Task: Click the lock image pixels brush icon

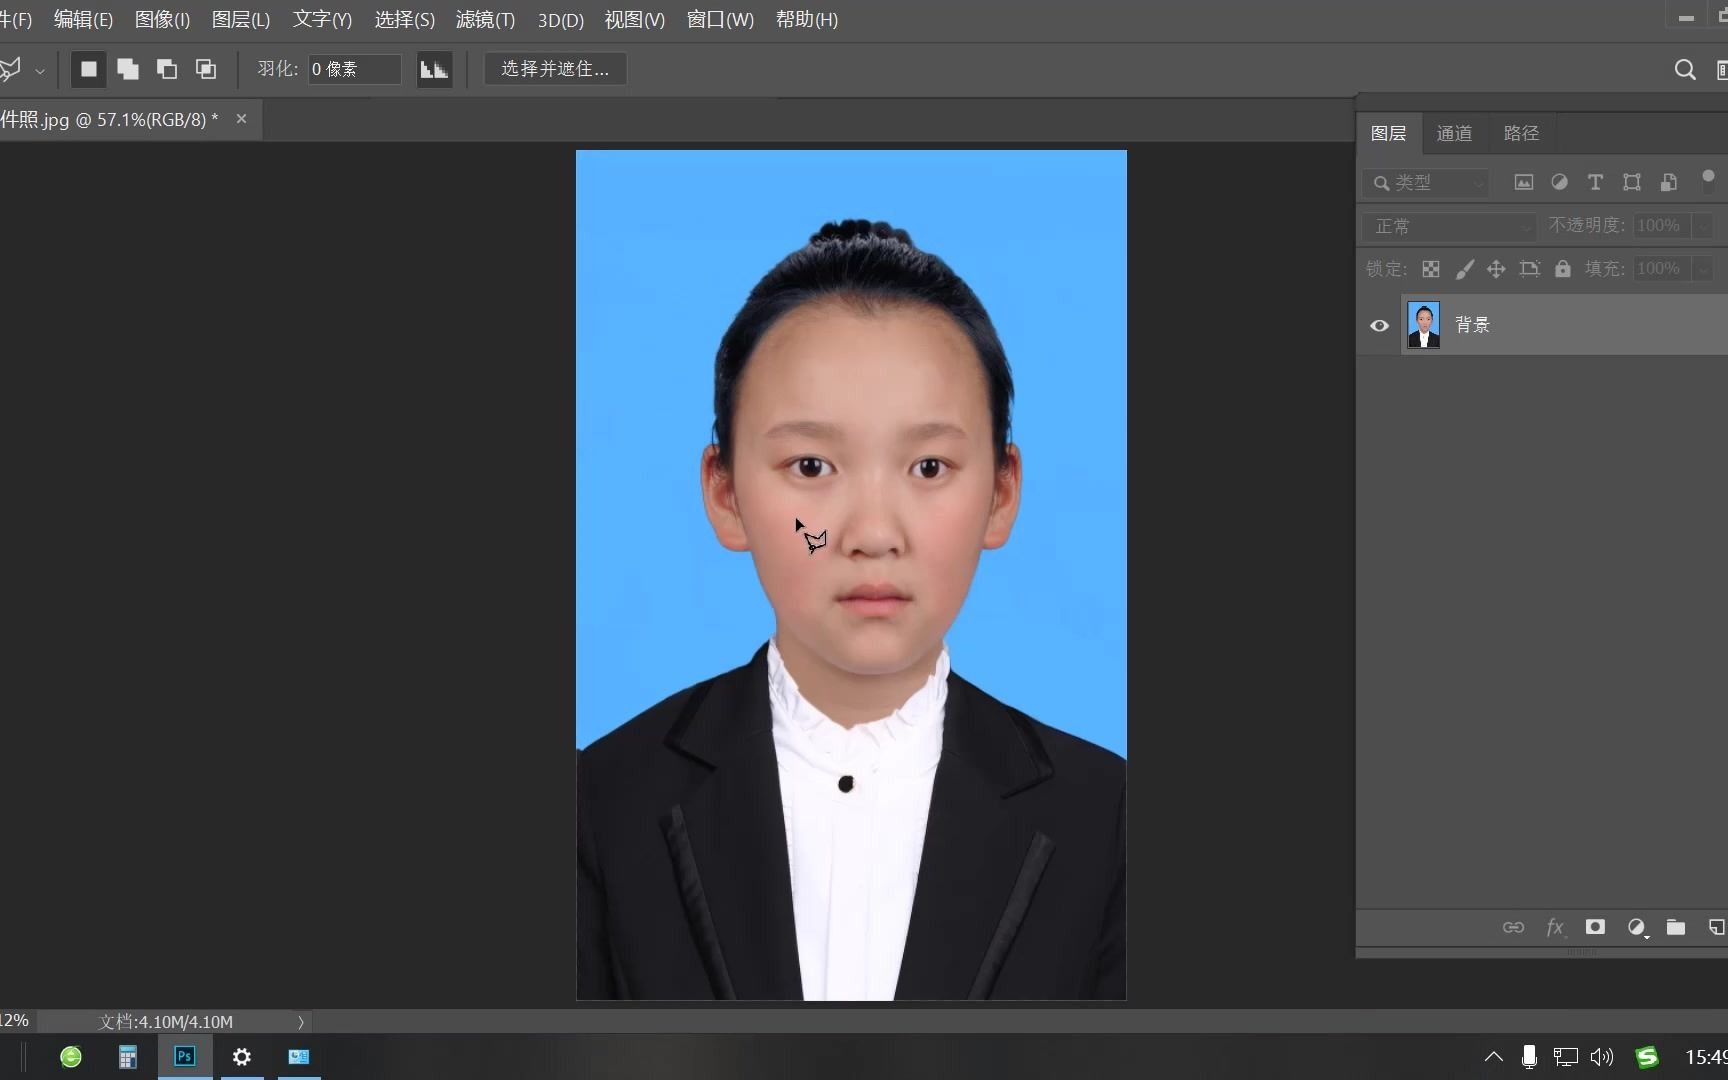Action: (x=1464, y=269)
